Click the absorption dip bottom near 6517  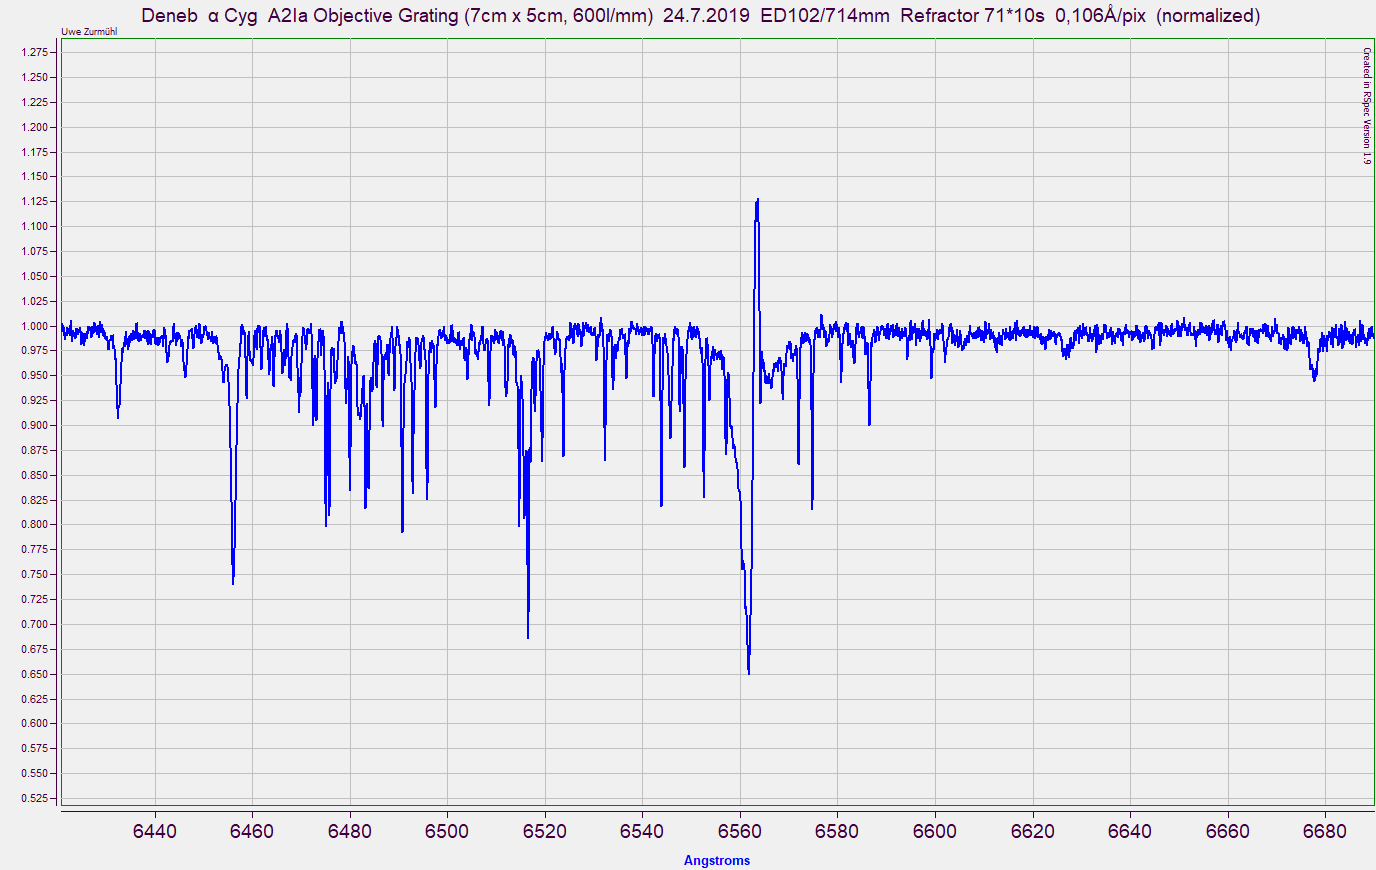point(528,635)
